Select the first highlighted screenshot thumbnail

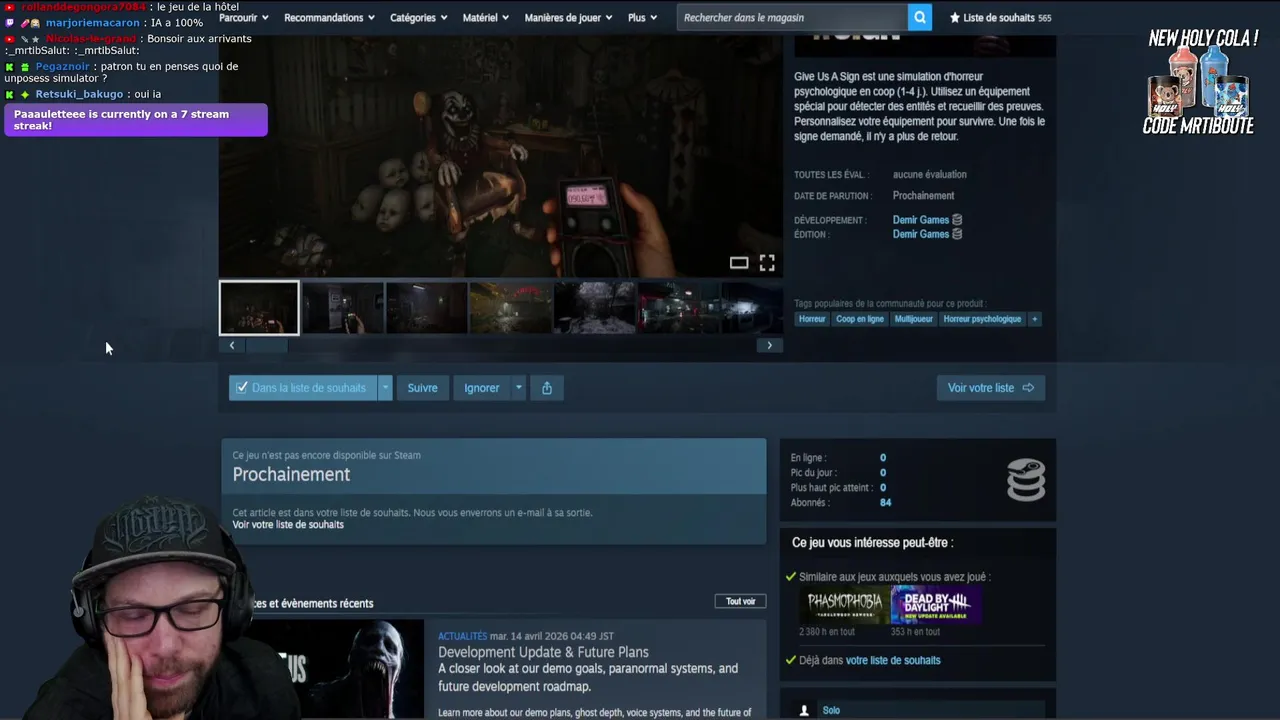click(259, 308)
